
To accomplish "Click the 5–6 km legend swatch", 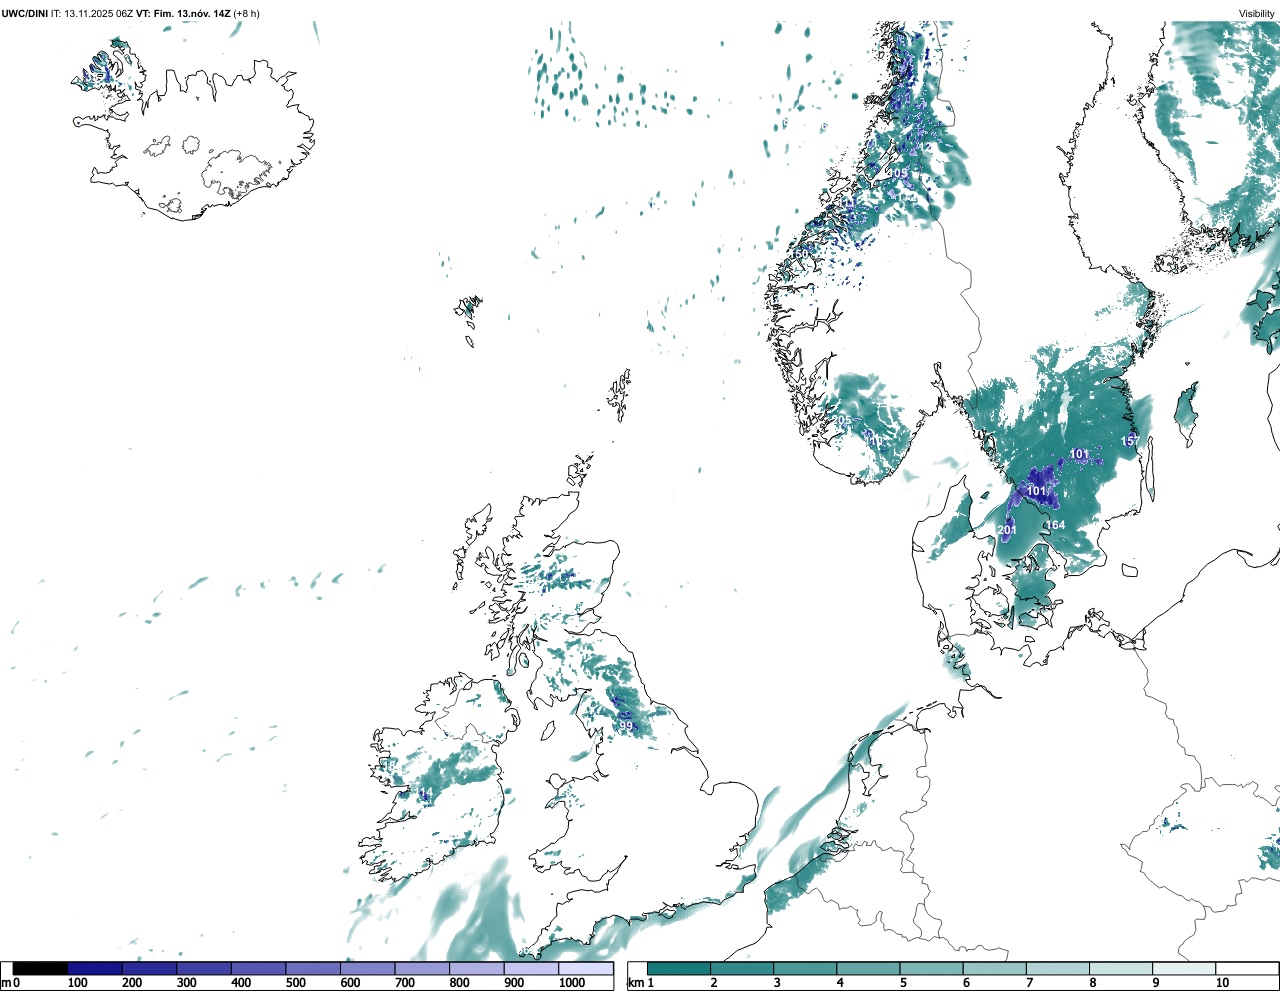I will point(931,969).
